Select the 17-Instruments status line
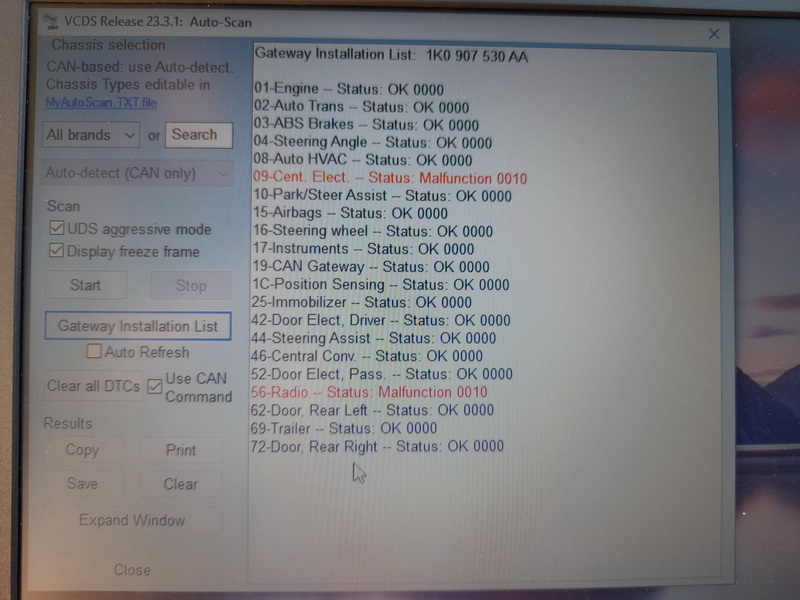This screenshot has width=800, height=600. click(x=363, y=249)
